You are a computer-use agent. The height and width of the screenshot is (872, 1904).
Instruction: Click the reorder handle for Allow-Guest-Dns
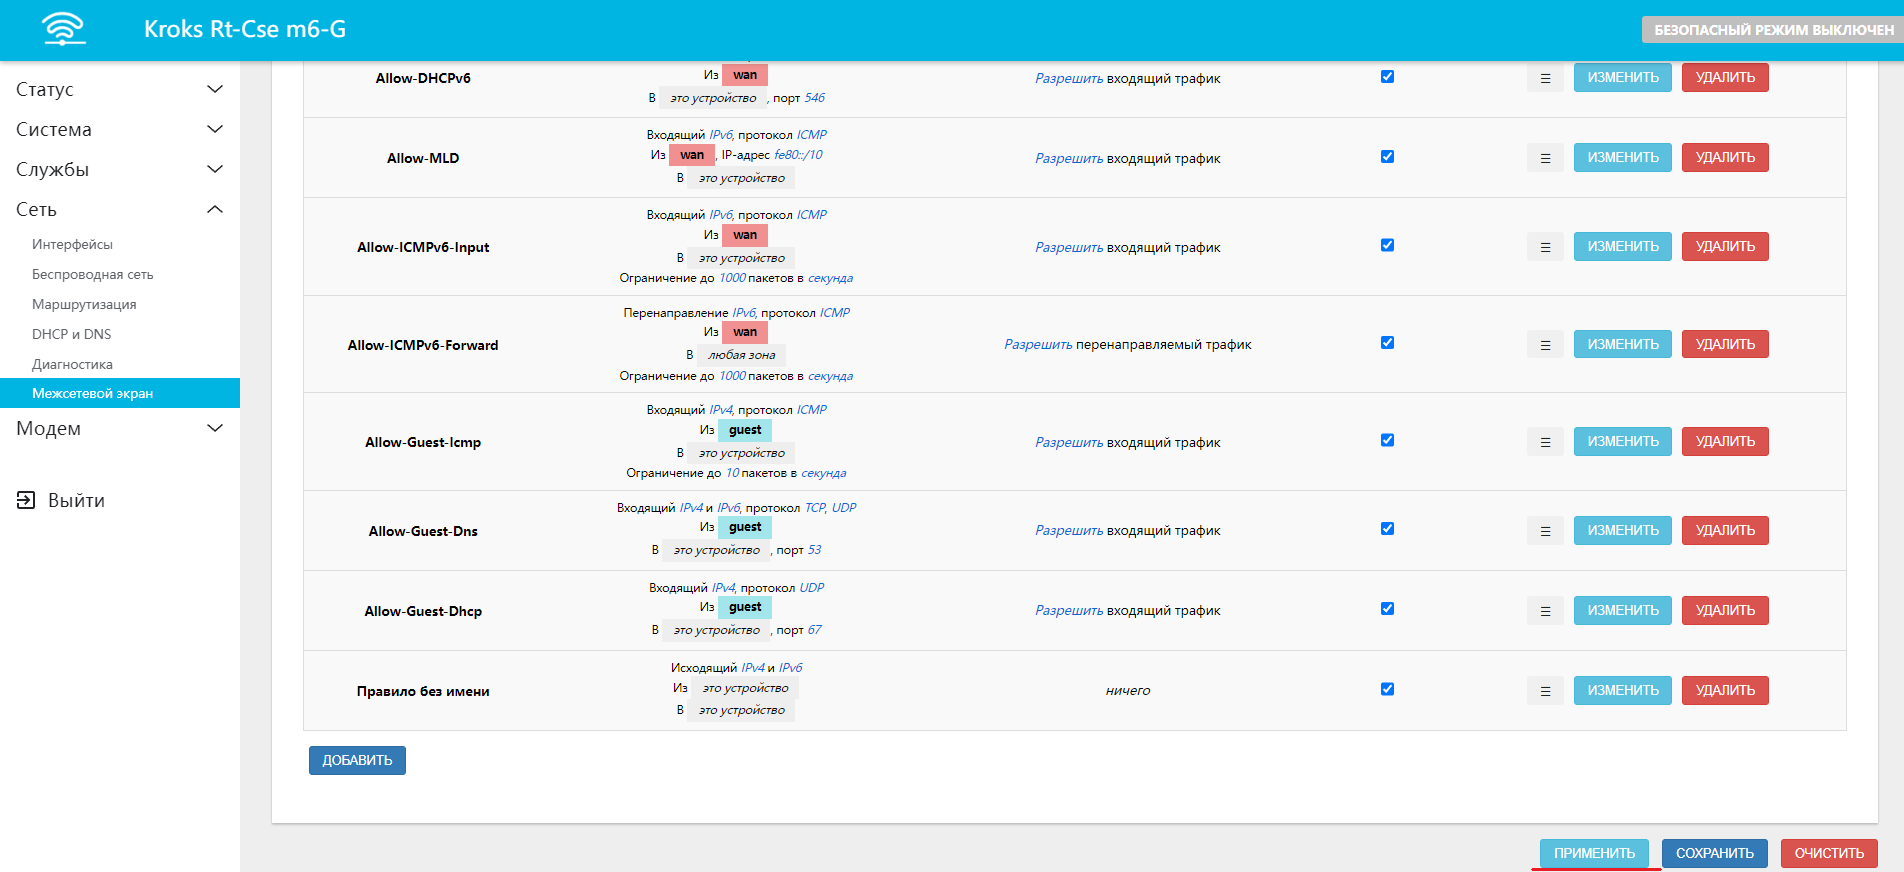pyautogui.click(x=1545, y=531)
